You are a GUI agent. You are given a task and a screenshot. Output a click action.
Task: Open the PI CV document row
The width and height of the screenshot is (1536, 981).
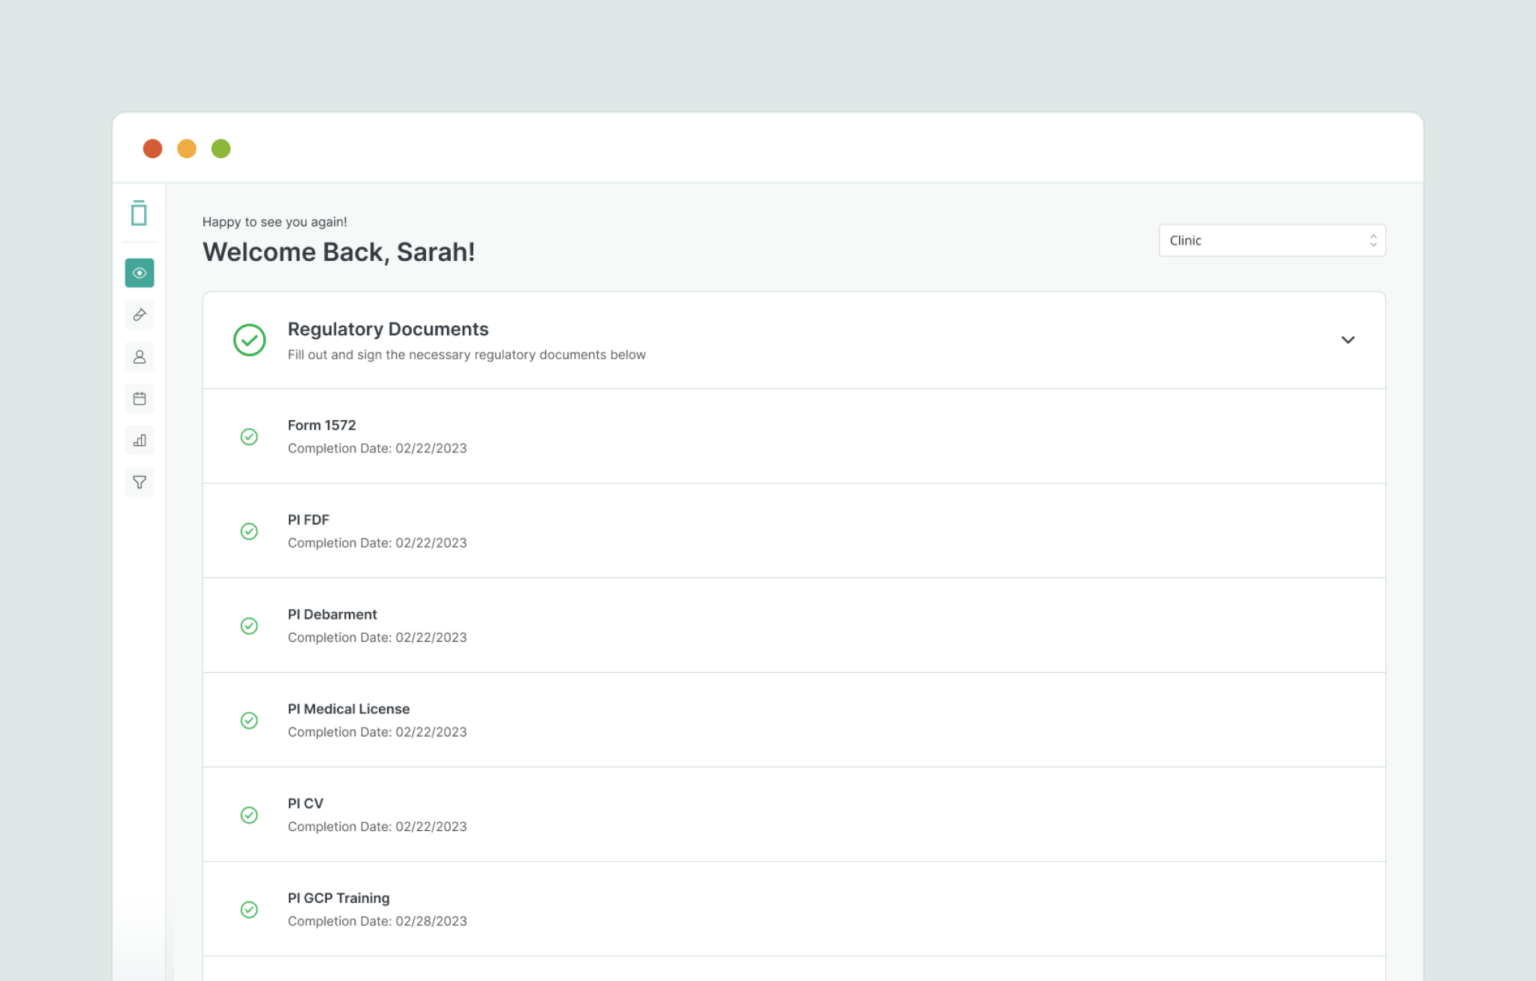(305, 804)
